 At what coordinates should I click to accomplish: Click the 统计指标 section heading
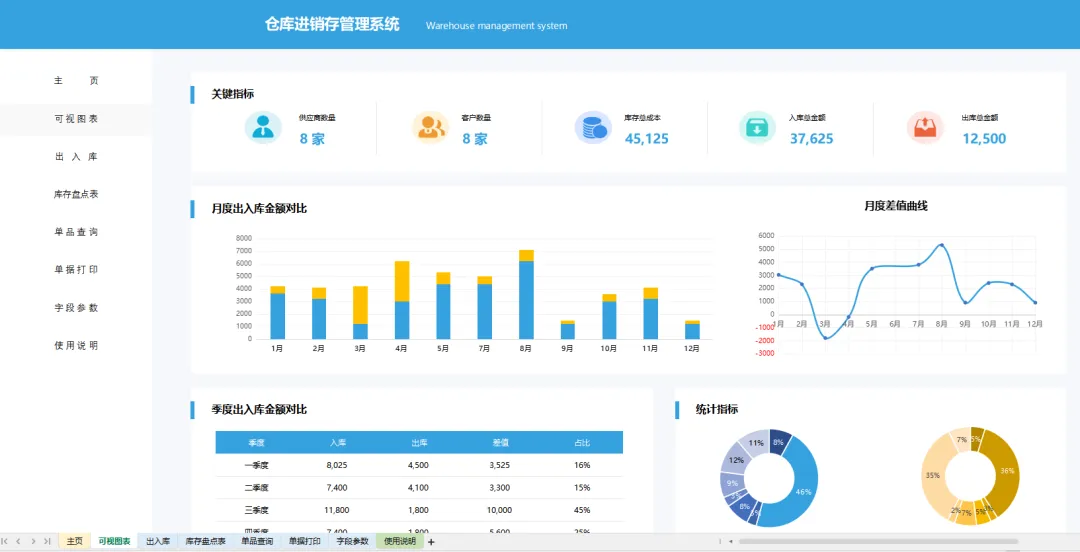pyautogui.click(x=716, y=409)
